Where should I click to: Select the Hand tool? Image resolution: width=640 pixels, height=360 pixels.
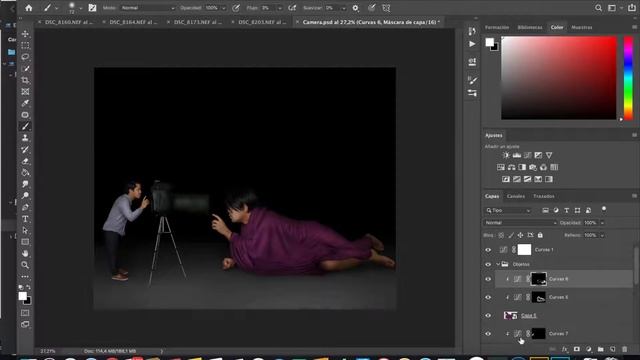click(25, 253)
